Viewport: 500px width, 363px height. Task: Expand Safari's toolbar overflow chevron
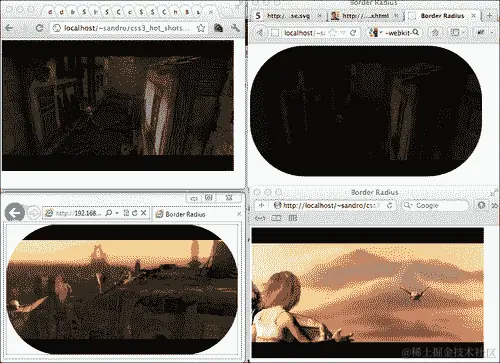(x=495, y=205)
